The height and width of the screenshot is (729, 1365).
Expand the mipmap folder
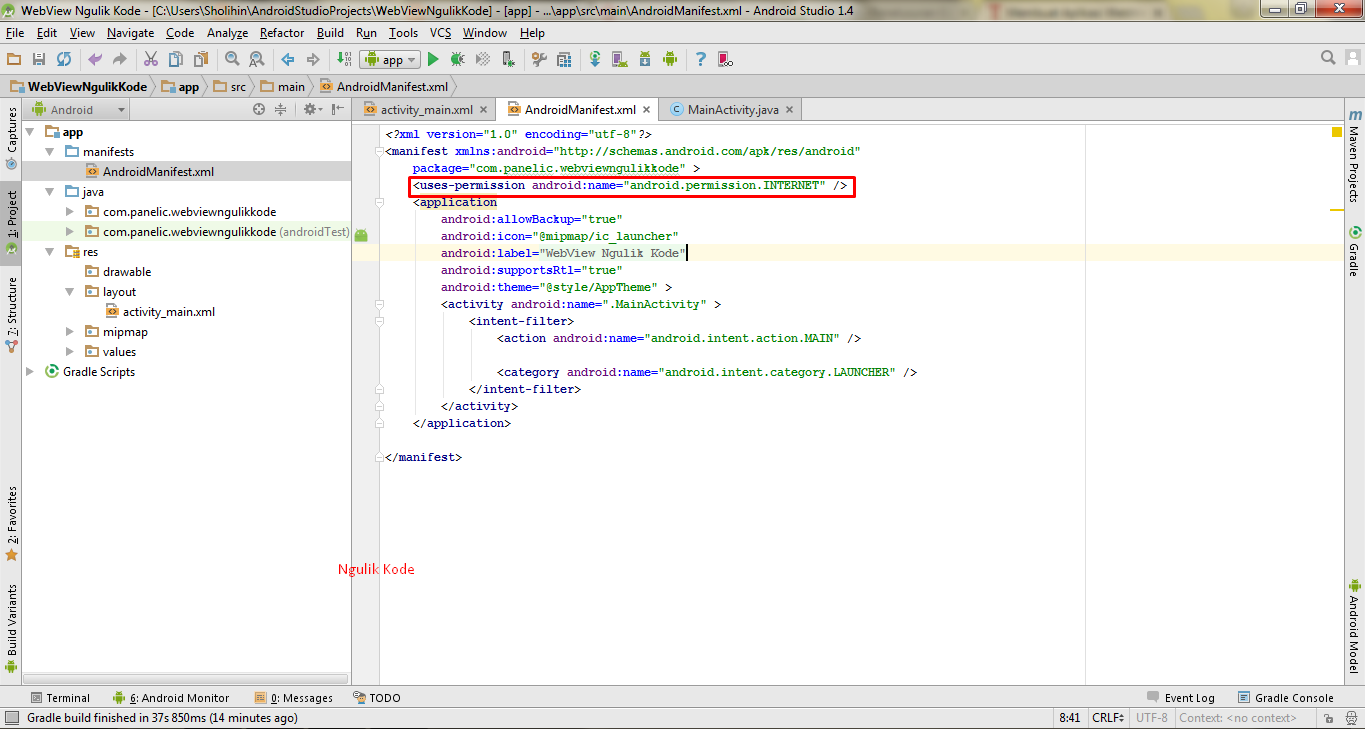70,332
